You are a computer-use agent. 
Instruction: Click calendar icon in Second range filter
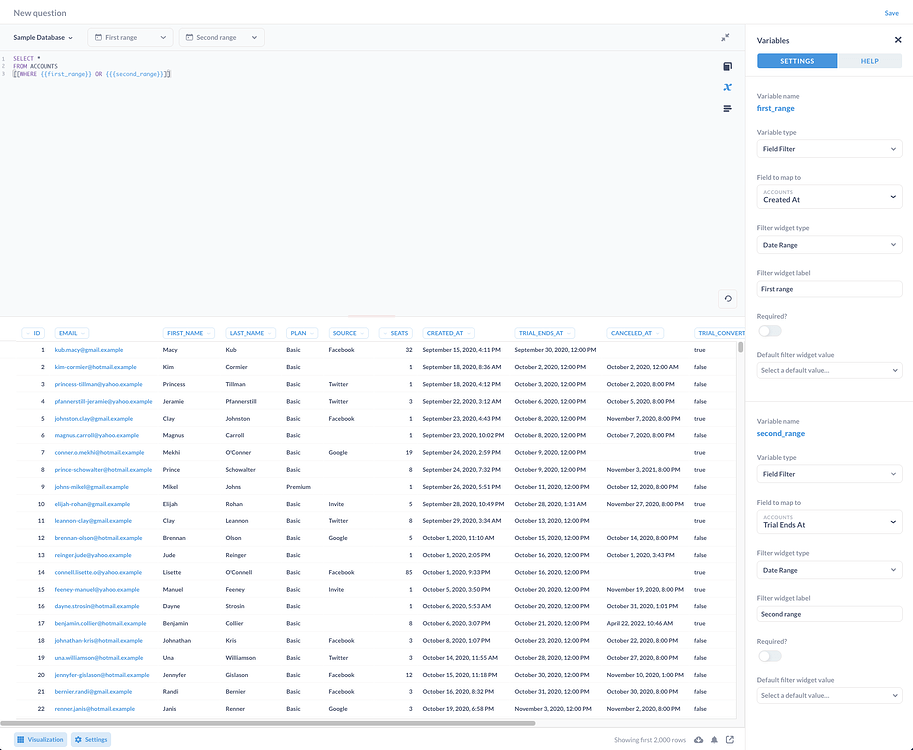(189, 37)
